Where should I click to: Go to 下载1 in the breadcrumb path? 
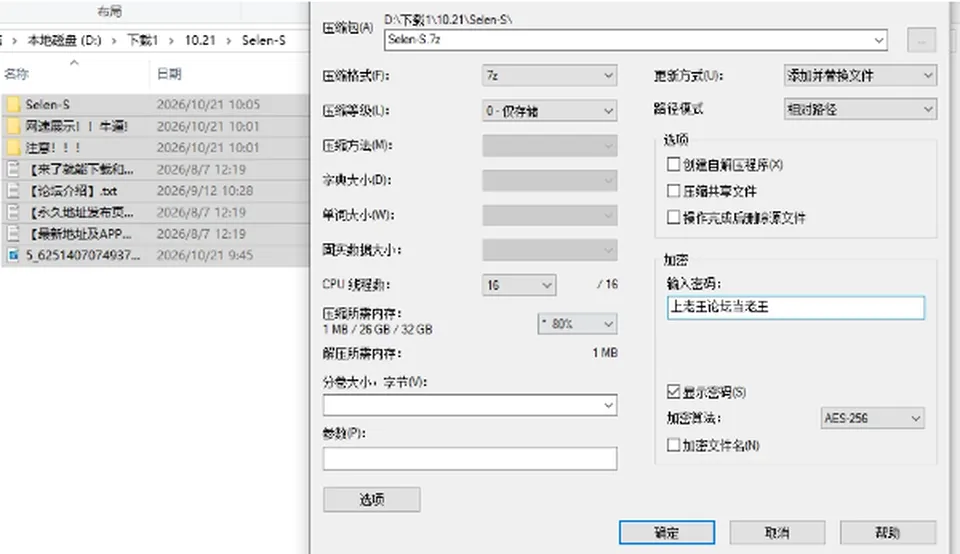pyautogui.click(x=142, y=40)
